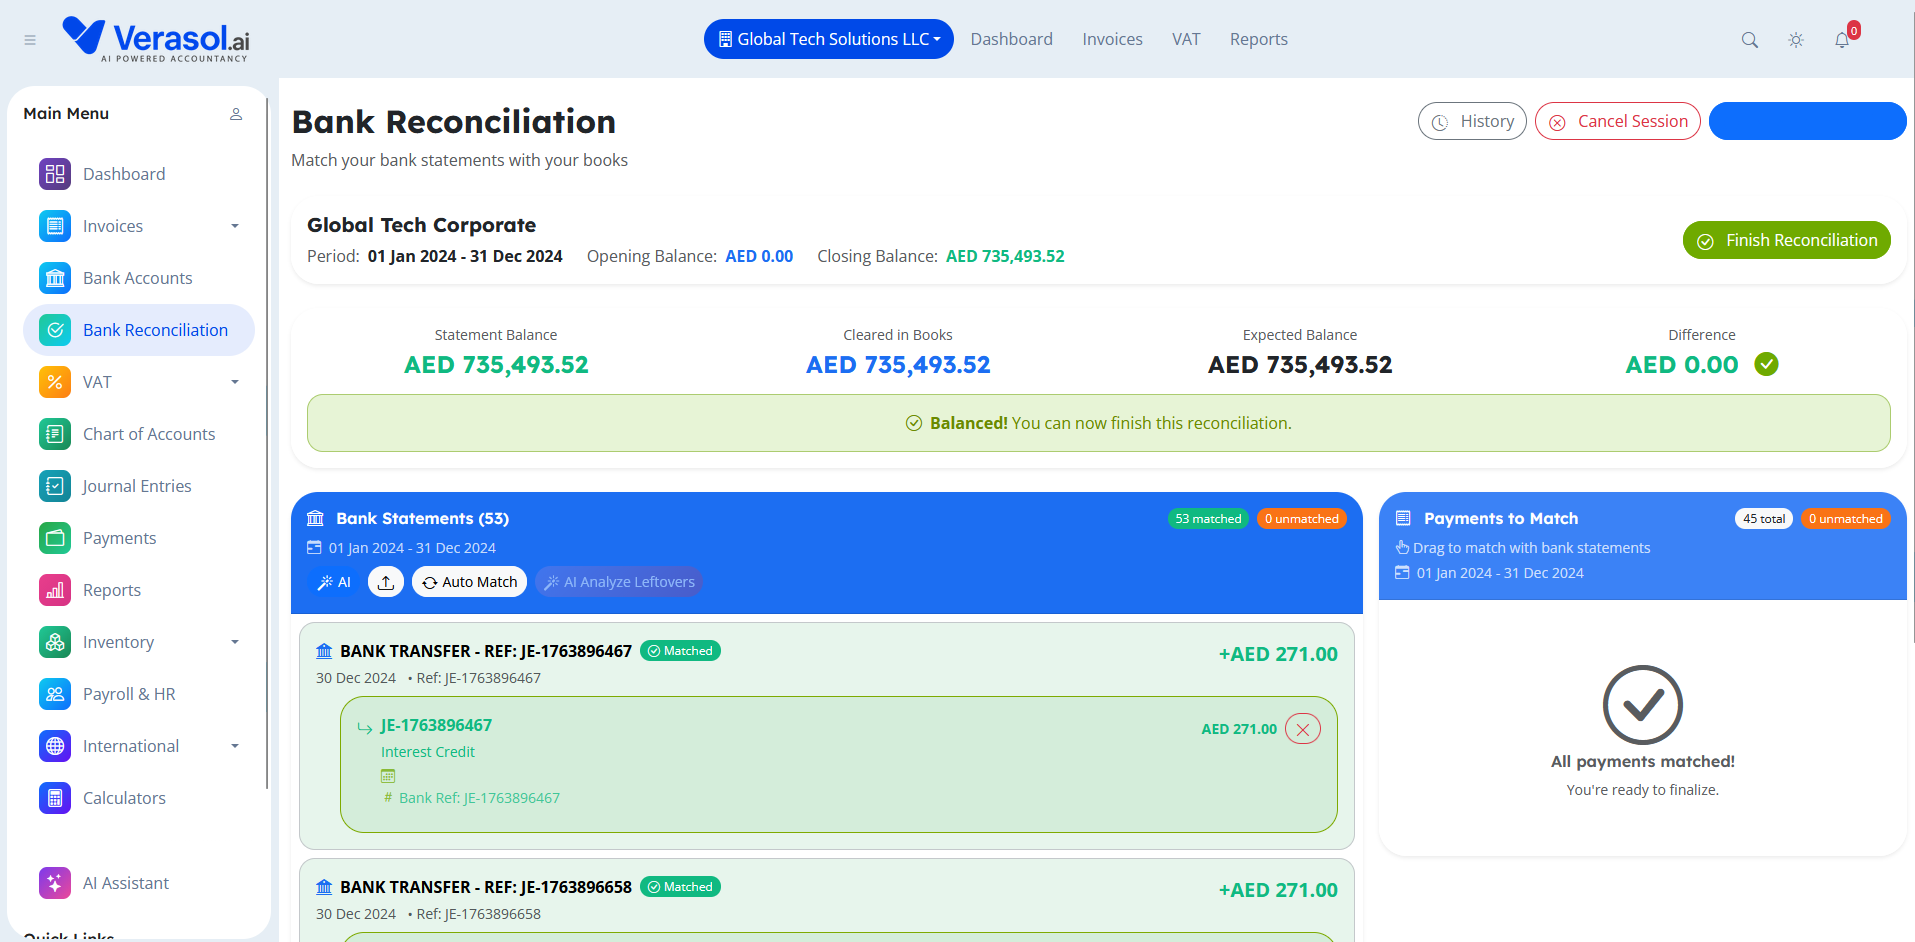Click the Statement Balance AED 735,493.52 value
Image resolution: width=1915 pixels, height=942 pixels.
coord(496,365)
